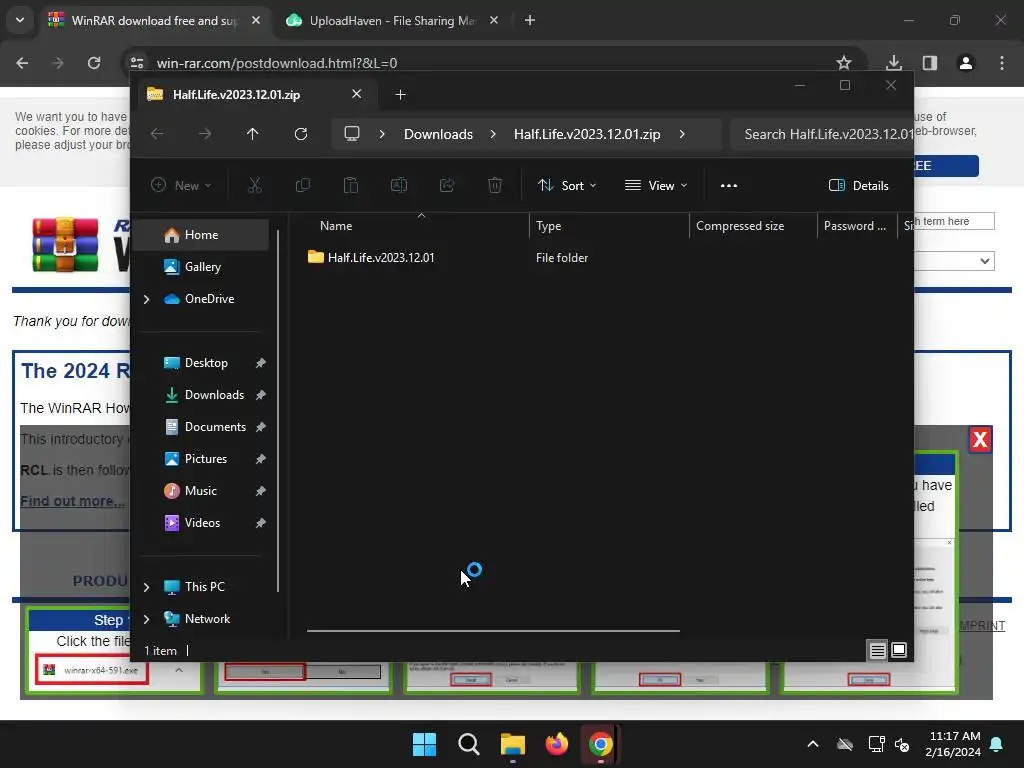
Task: Go forward in File Explorer navigation
Action: pos(205,134)
